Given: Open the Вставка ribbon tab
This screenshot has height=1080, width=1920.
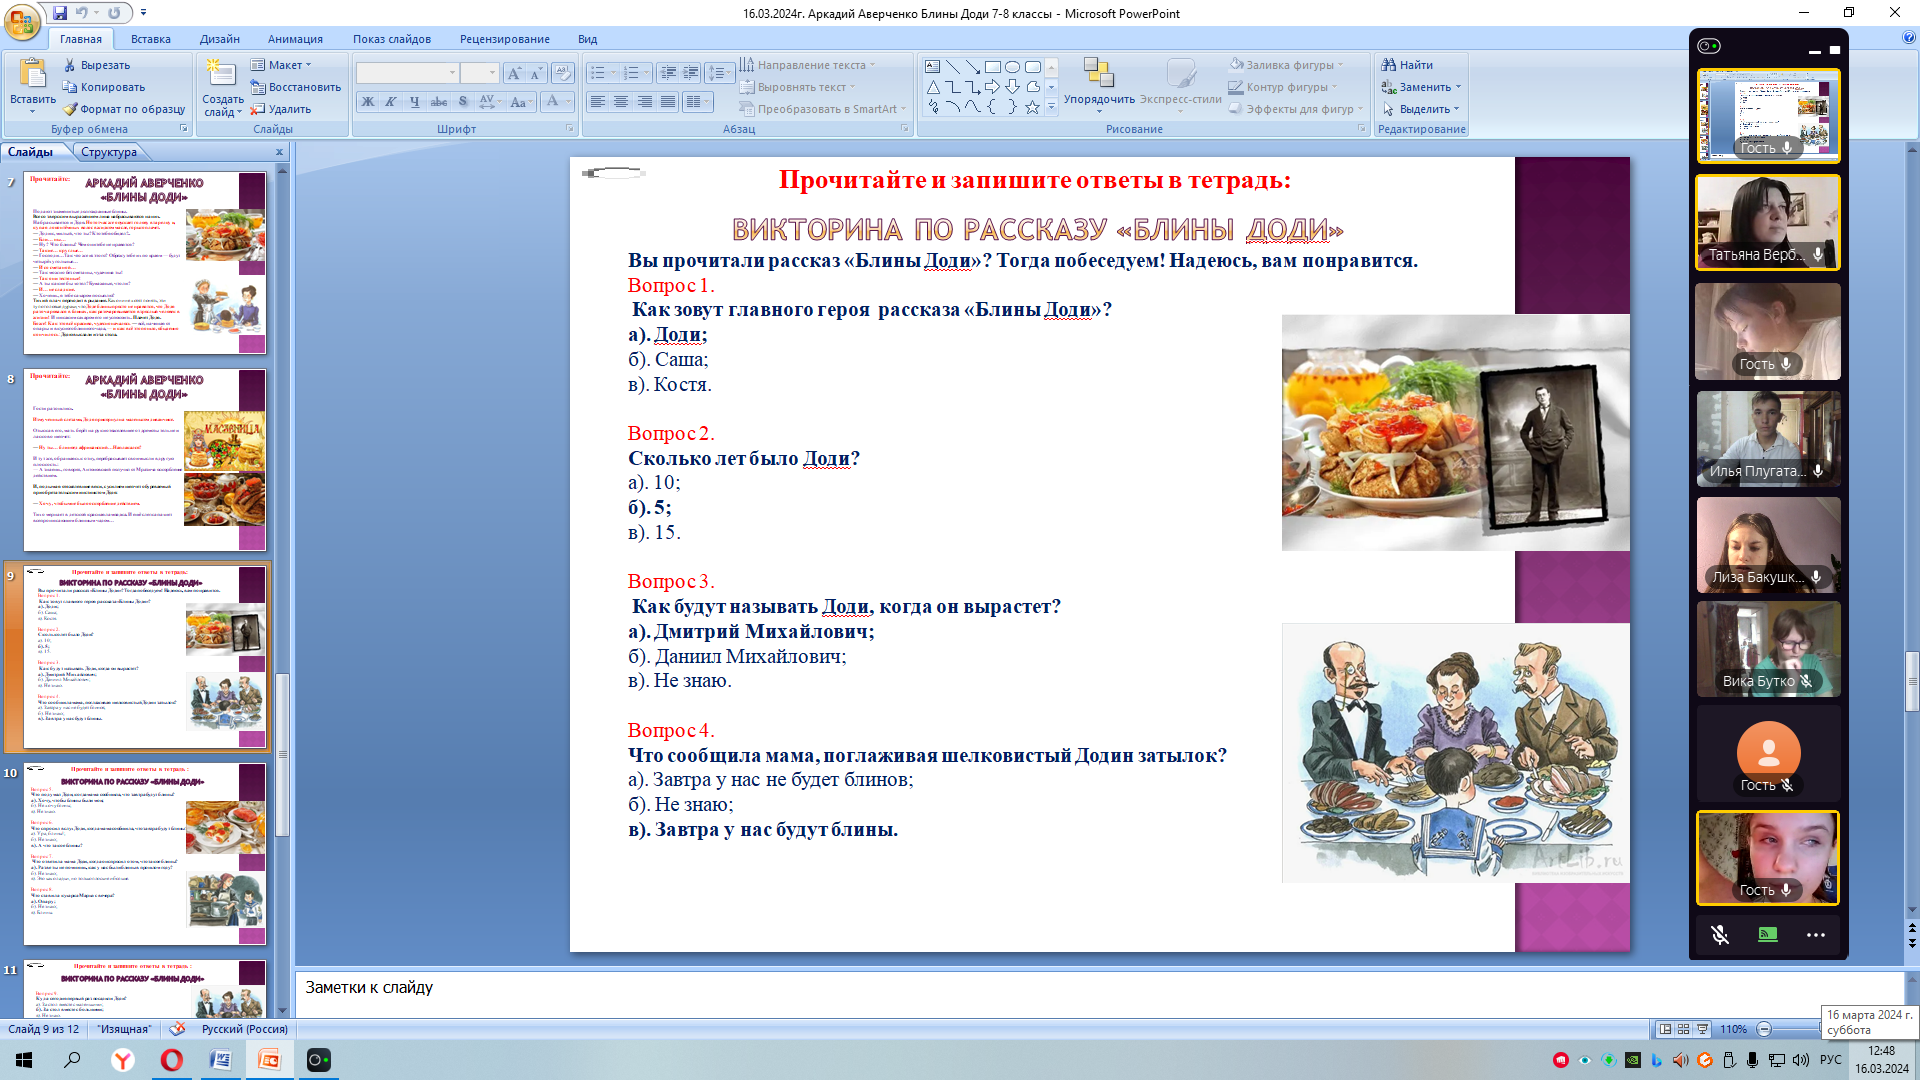Looking at the screenshot, I should (x=151, y=39).
